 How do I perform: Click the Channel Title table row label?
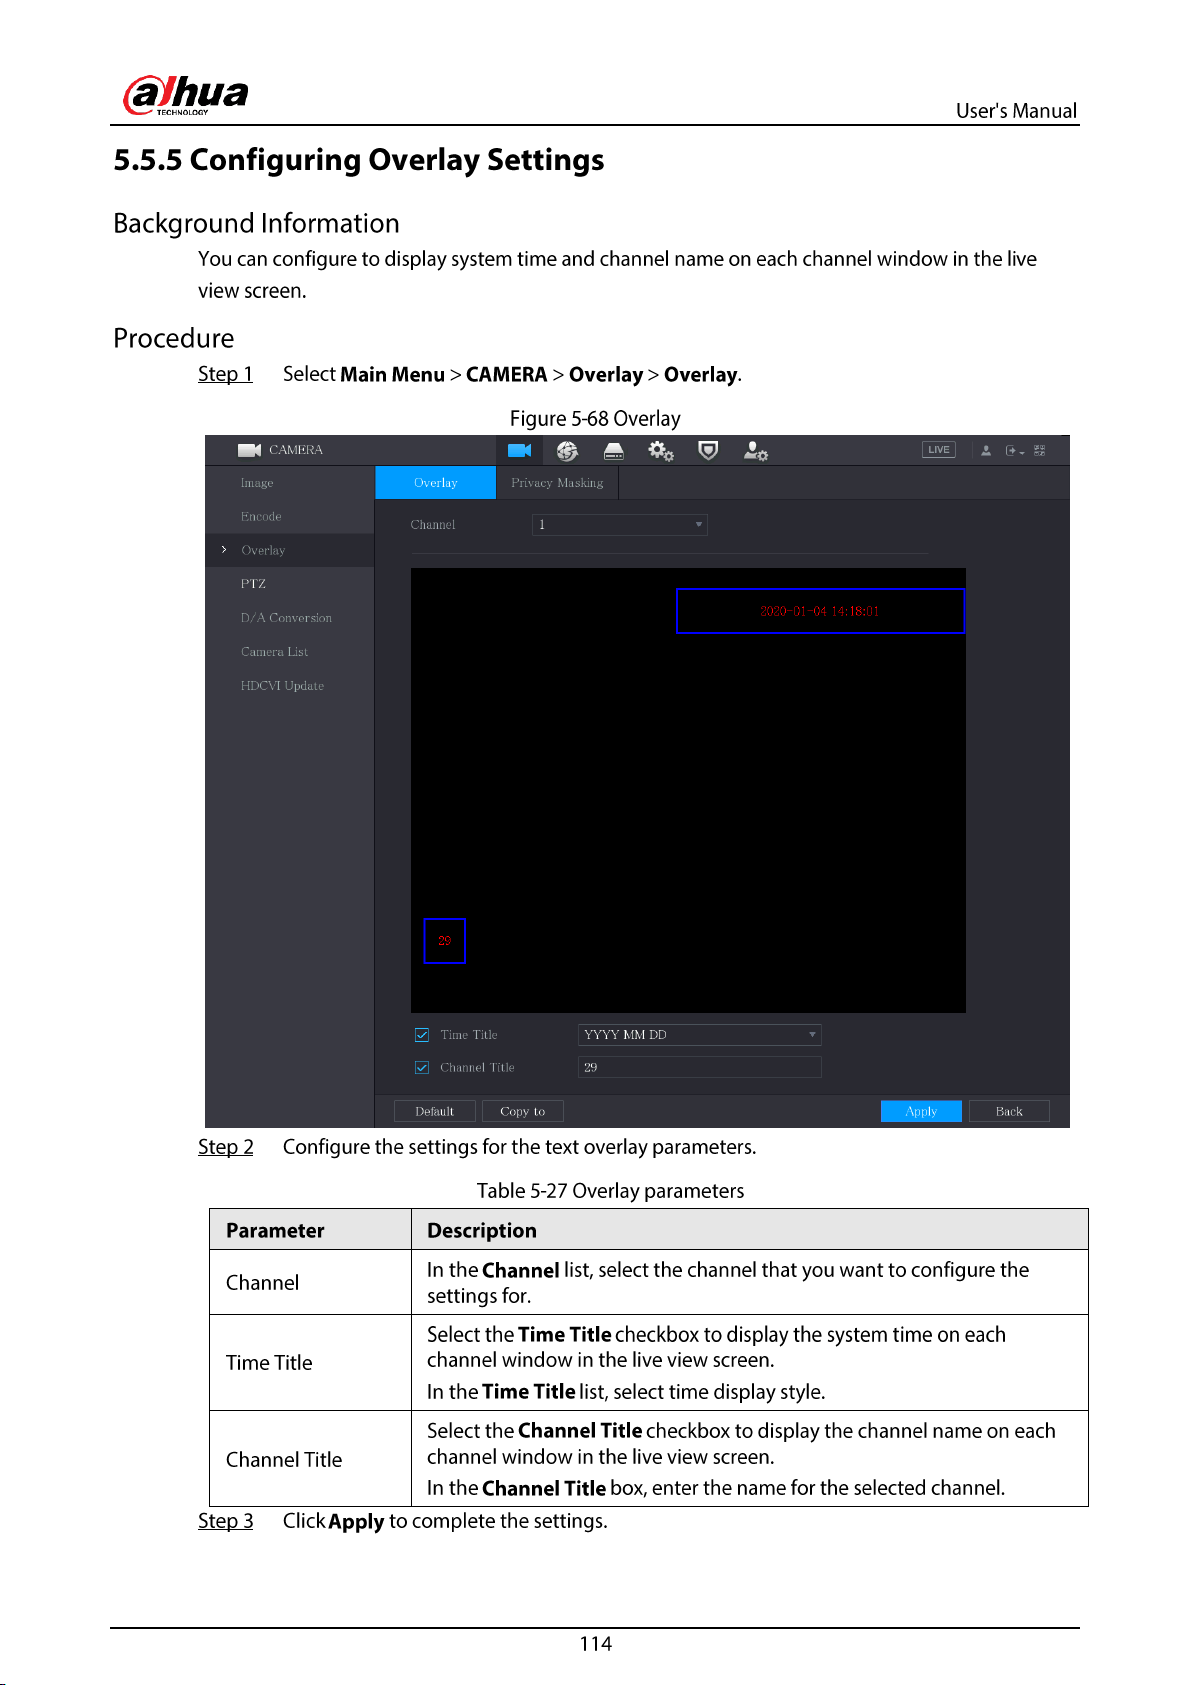(x=284, y=1460)
